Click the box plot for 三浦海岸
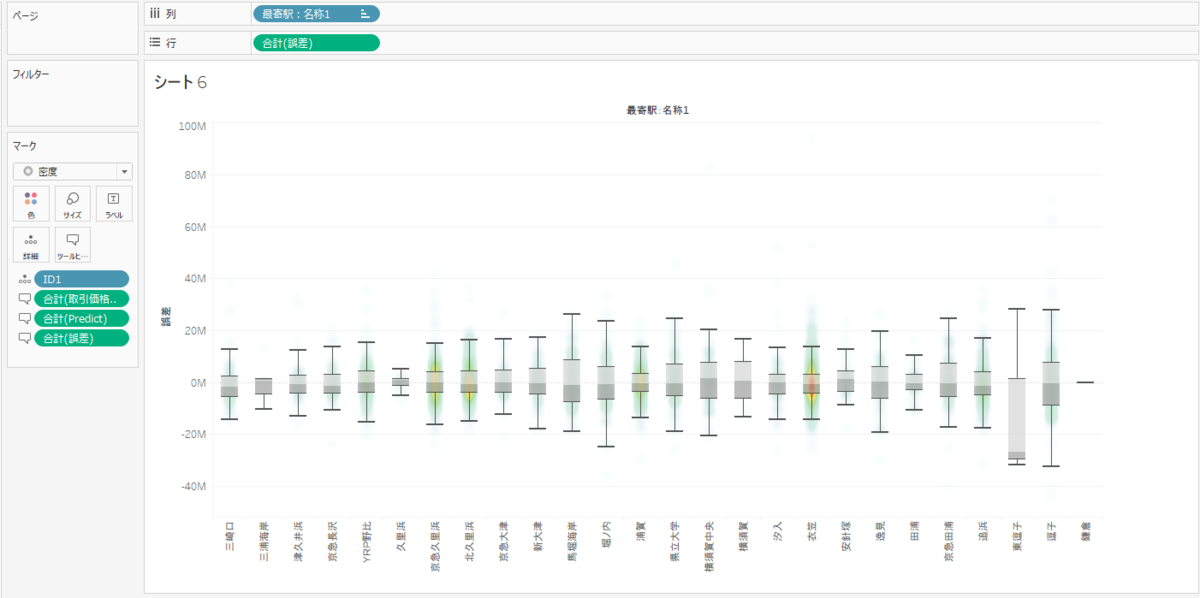 click(x=263, y=386)
